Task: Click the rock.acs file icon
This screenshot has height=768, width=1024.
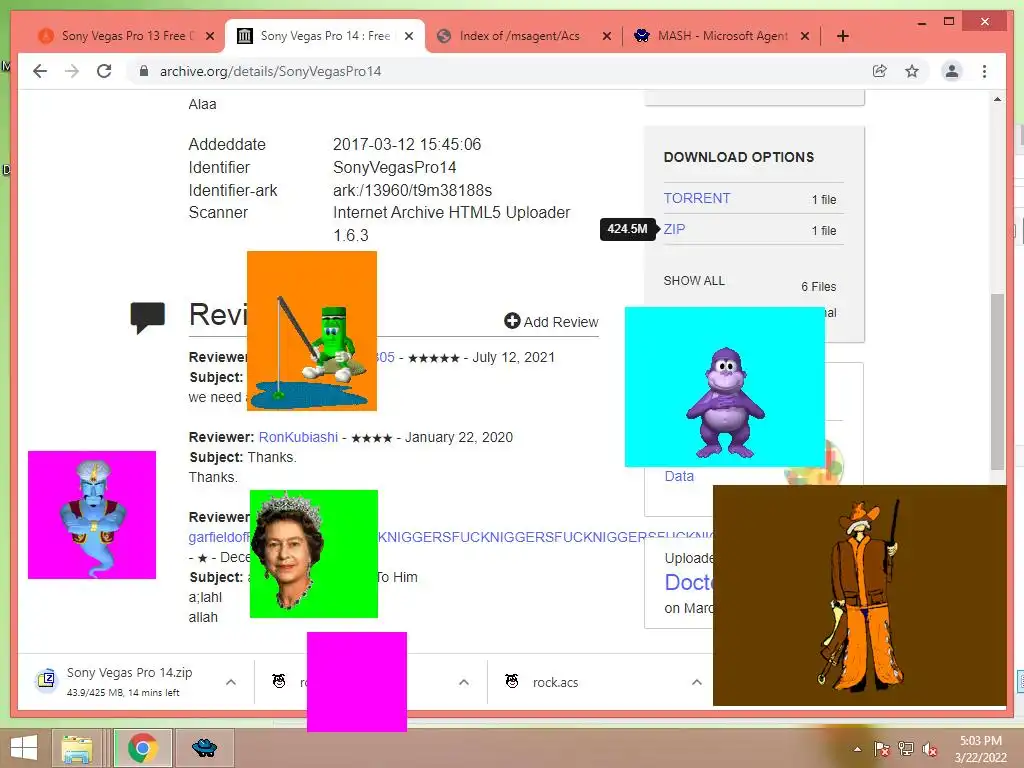Action: point(512,682)
